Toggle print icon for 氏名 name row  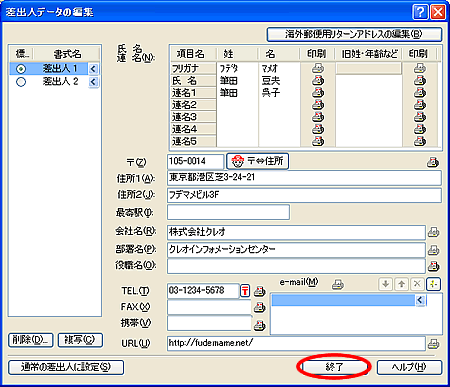(318, 80)
